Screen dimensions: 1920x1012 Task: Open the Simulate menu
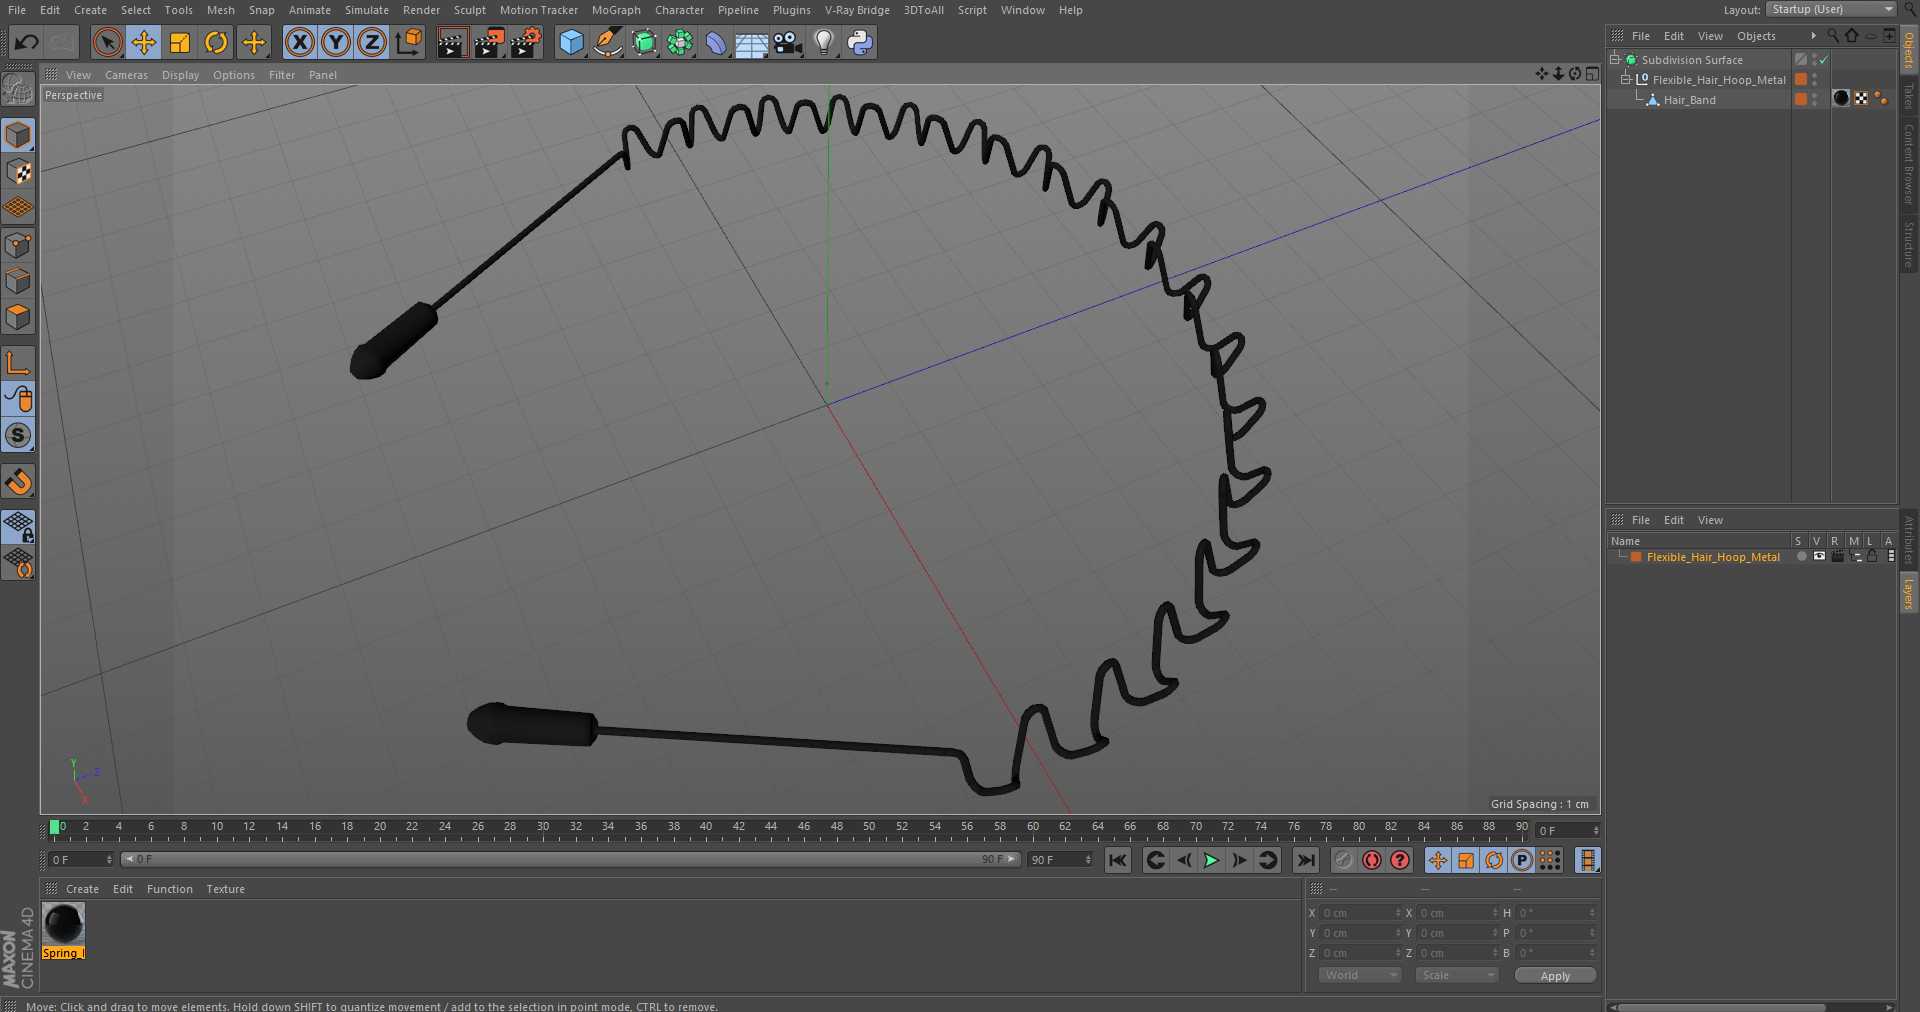click(367, 10)
